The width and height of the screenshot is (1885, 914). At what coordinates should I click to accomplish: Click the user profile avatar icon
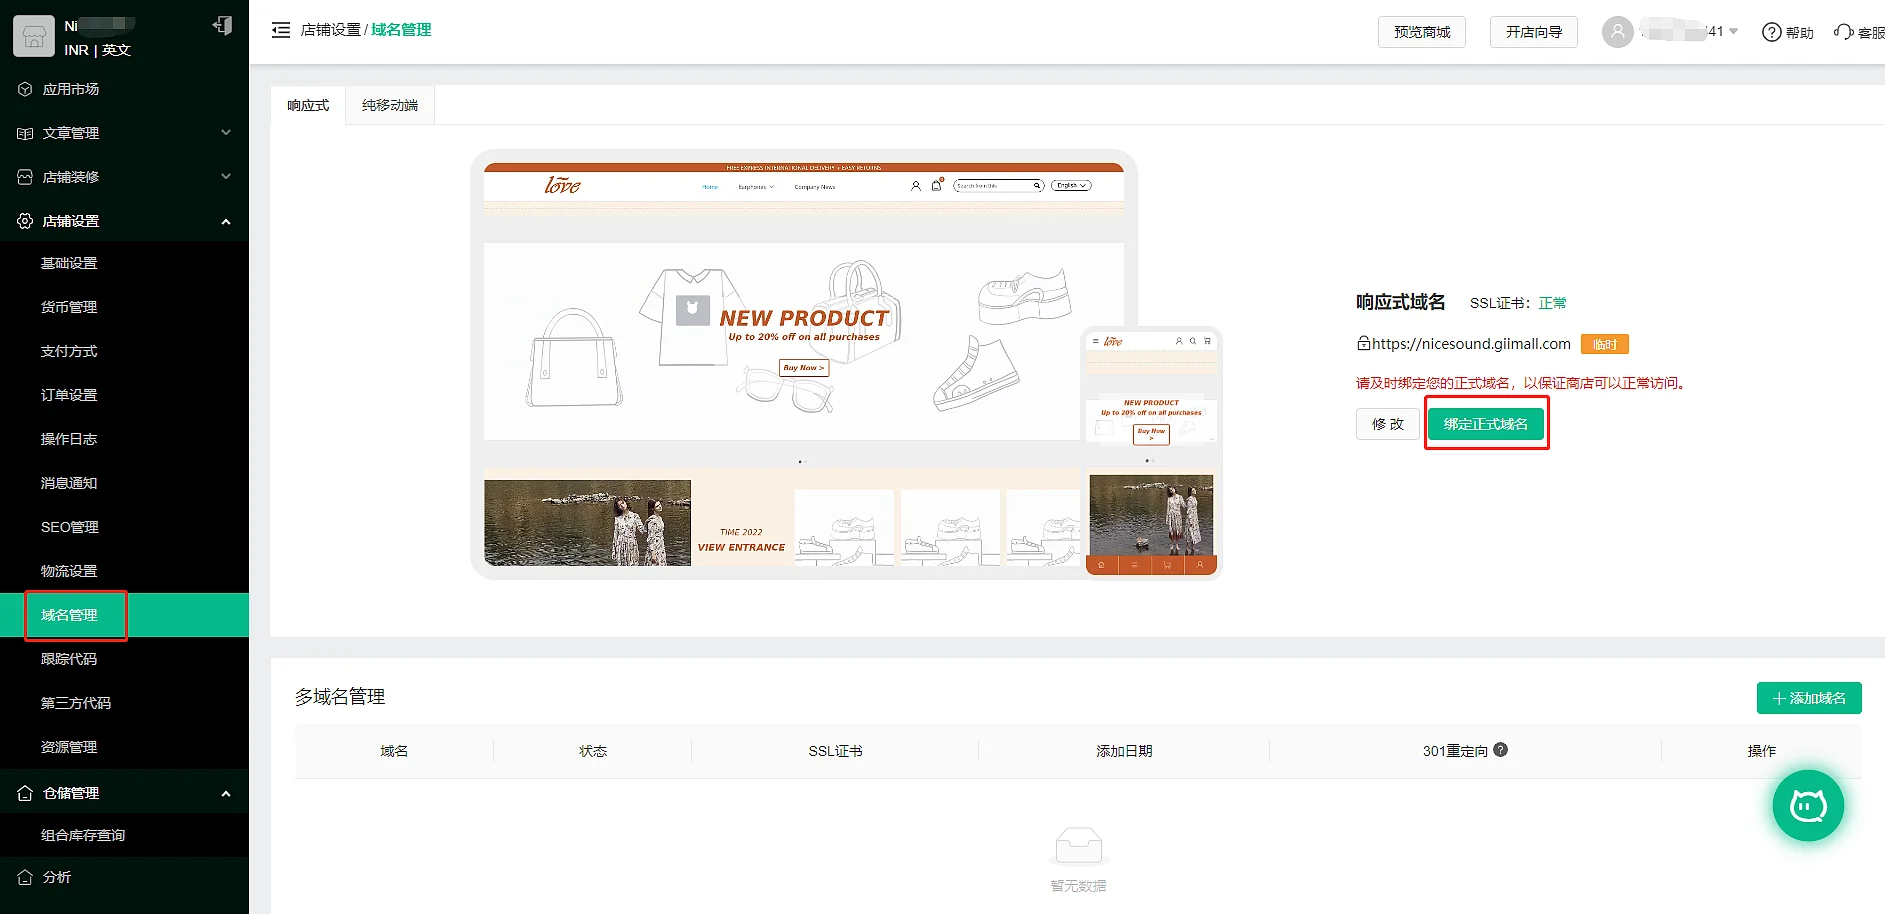point(1617,32)
